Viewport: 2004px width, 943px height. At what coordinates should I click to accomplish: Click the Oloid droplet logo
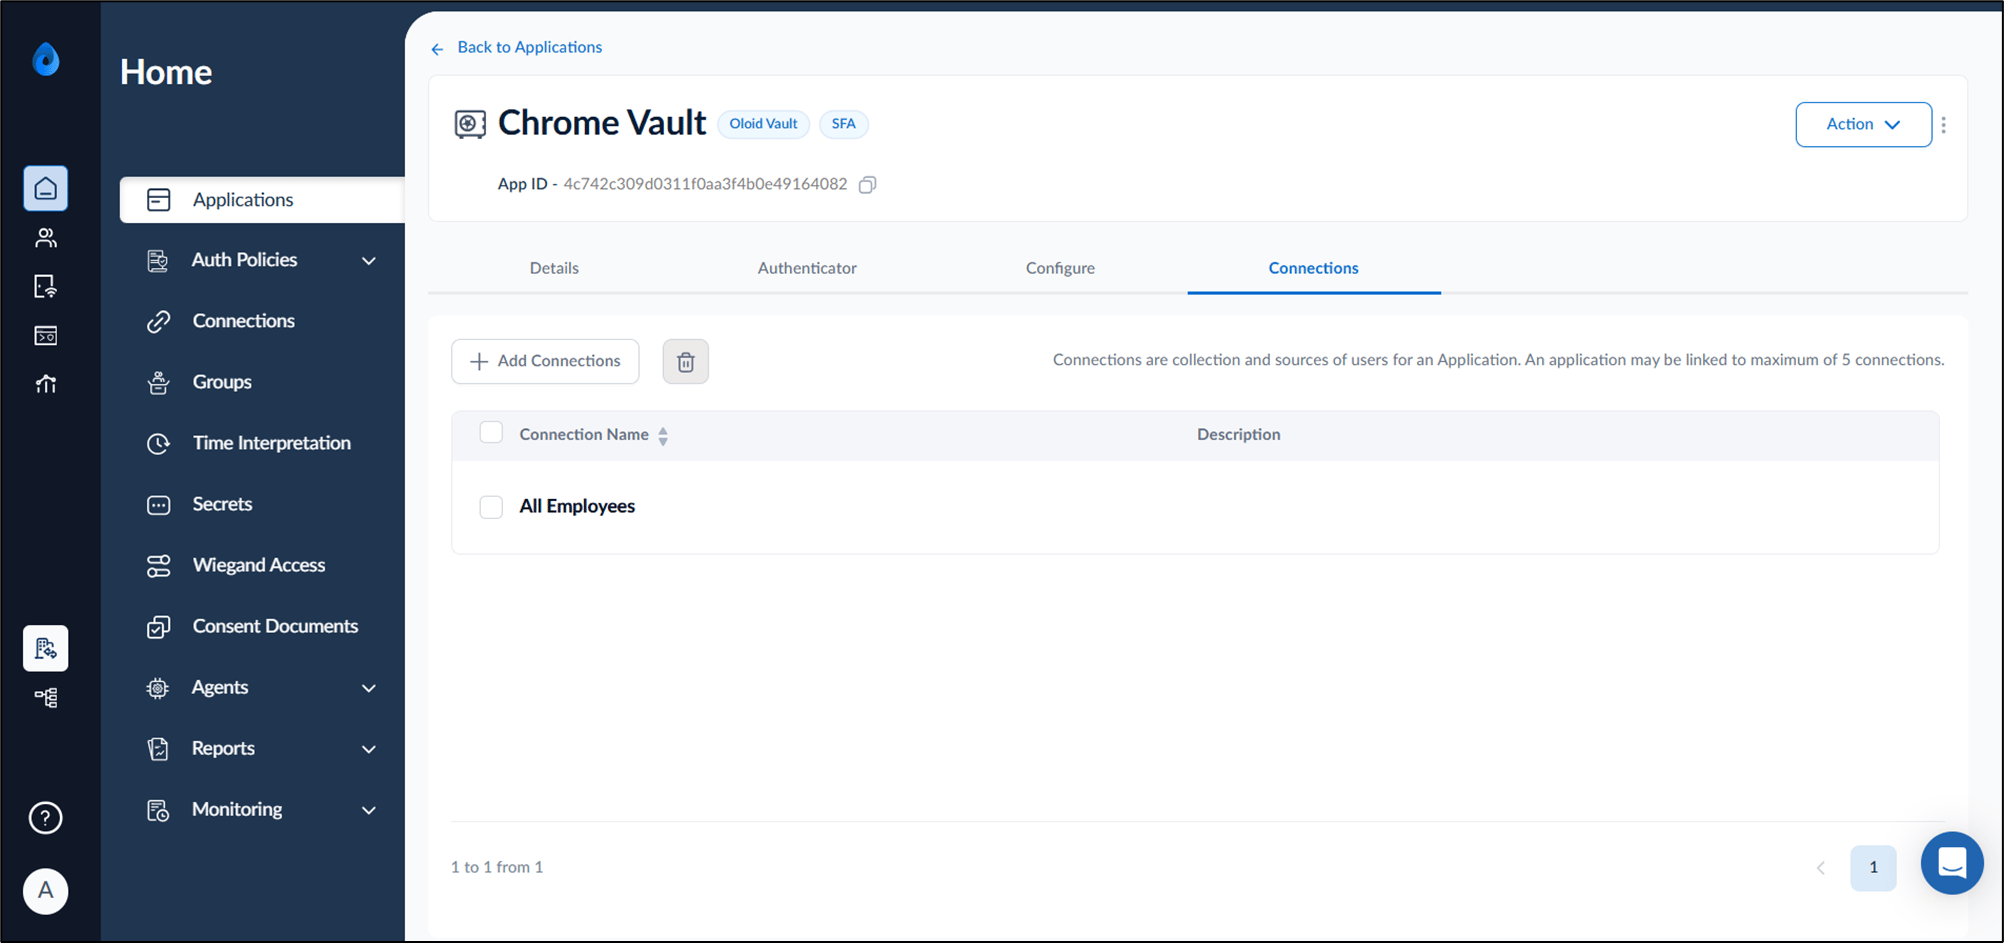coord(46,60)
